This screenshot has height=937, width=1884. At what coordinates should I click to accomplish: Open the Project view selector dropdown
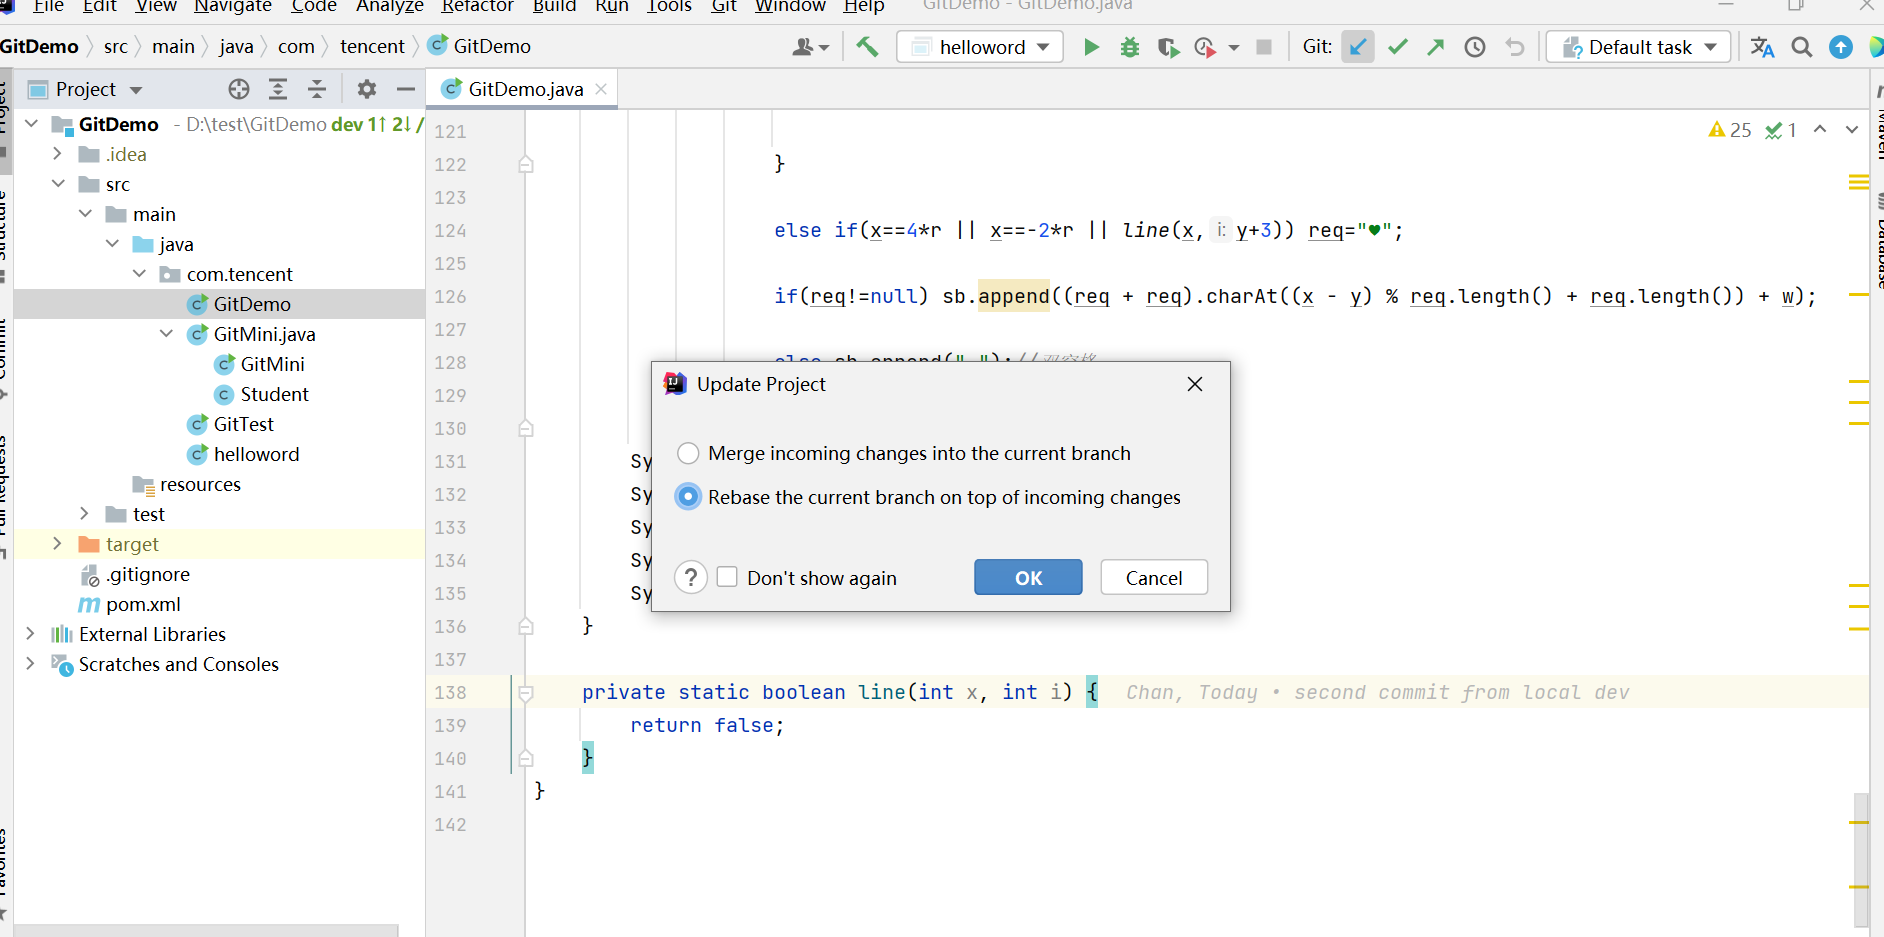pos(136,90)
